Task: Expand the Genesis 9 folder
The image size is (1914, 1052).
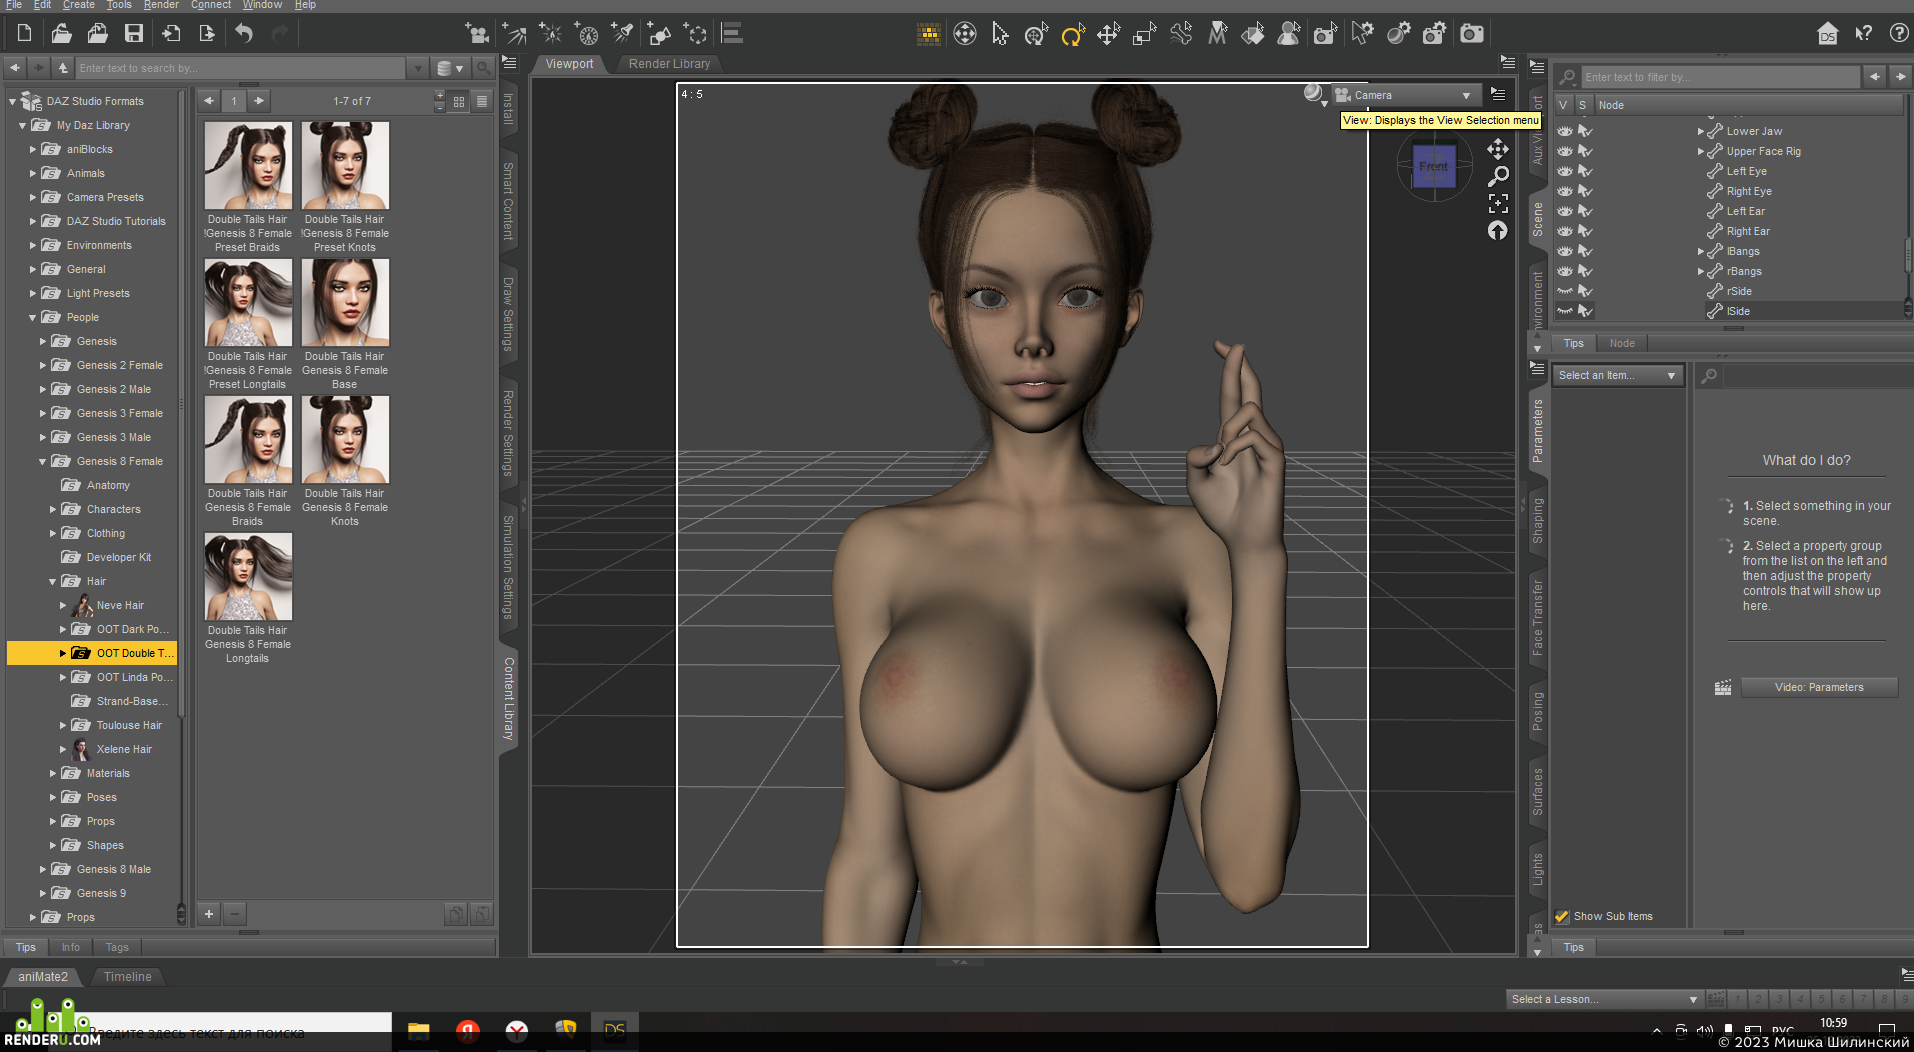Action: pos(43,893)
